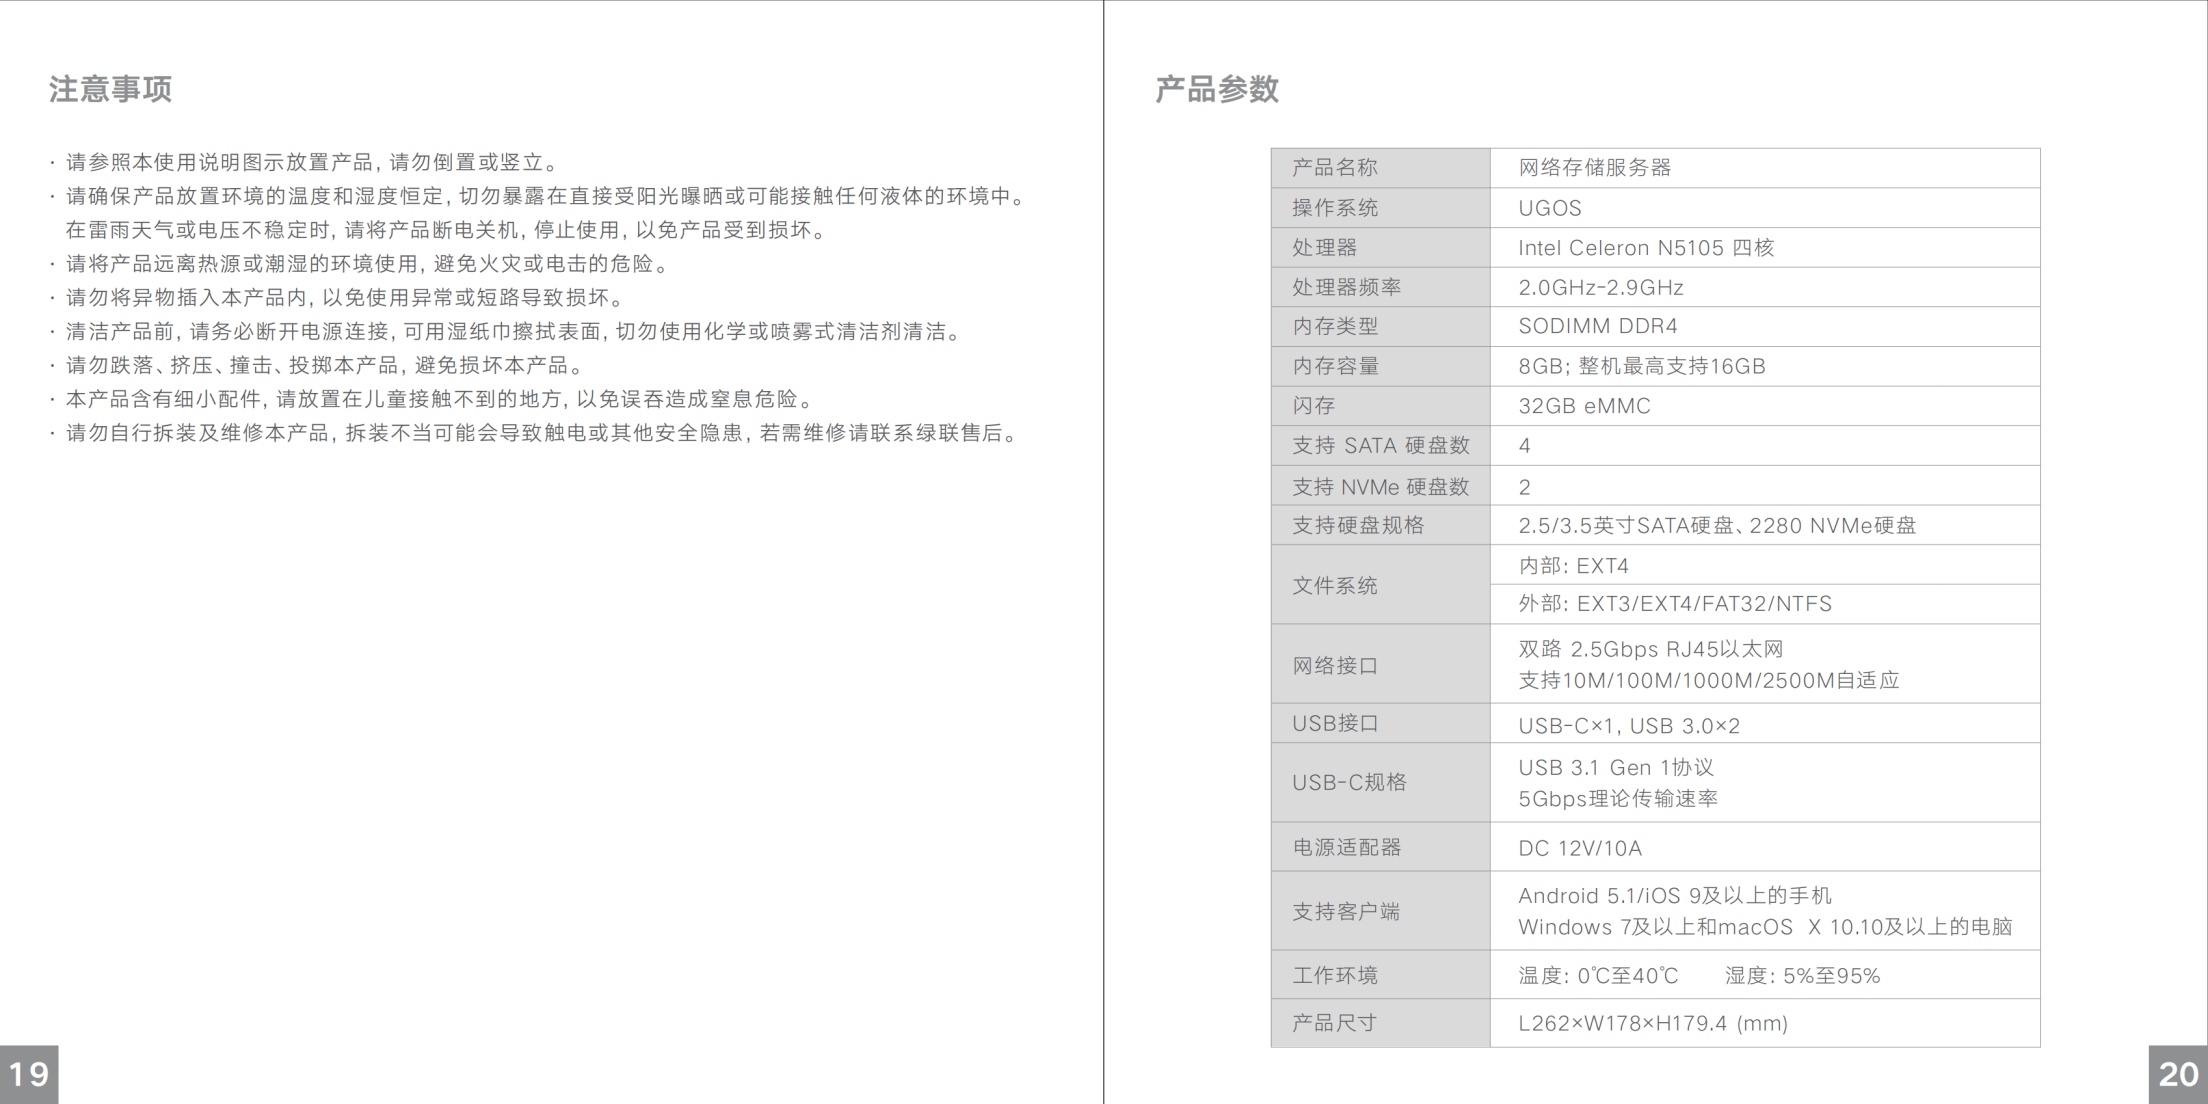
Task: Select the DC 12V/10A power adapter value
Action: click(x=1579, y=849)
